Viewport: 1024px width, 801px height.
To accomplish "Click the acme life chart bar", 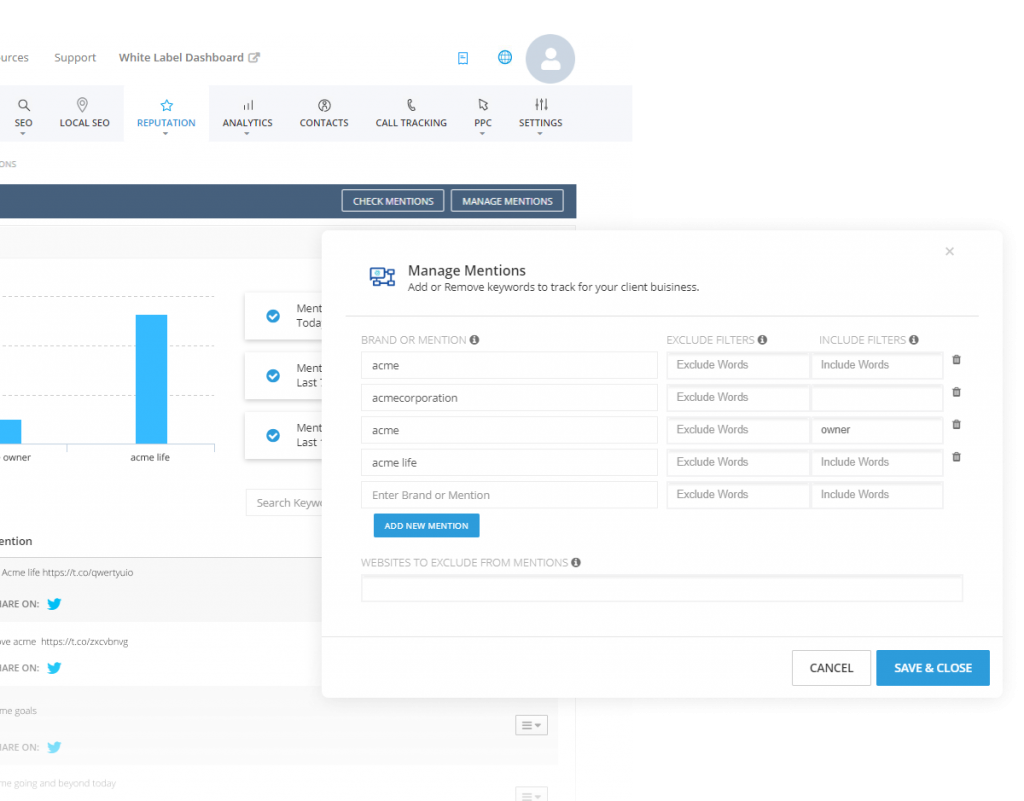I will point(152,379).
